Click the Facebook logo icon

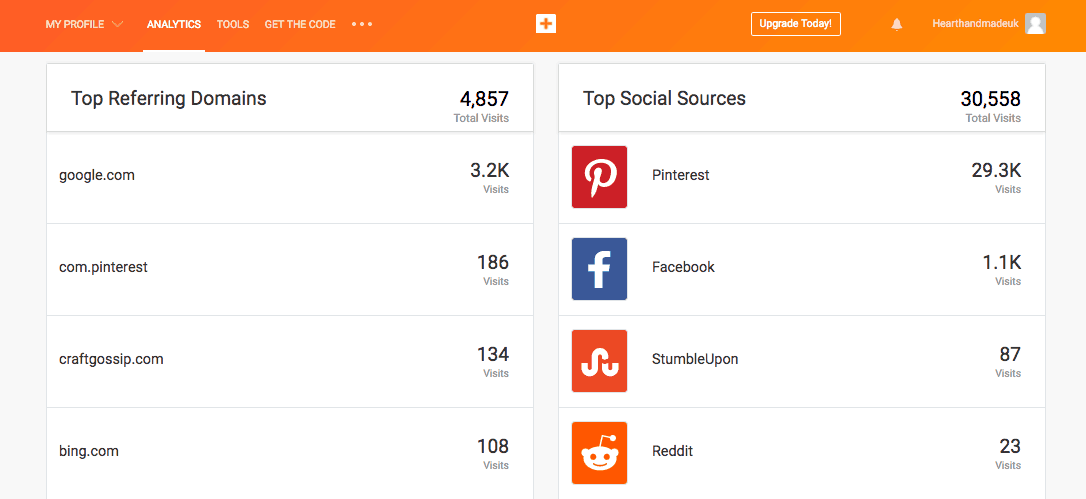pyautogui.click(x=599, y=269)
